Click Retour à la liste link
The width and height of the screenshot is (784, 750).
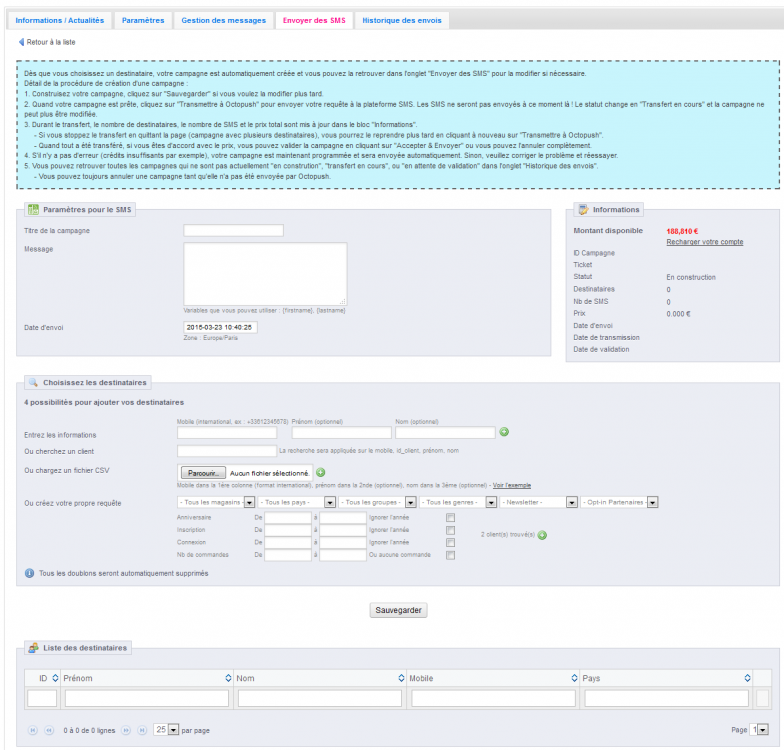50,42
